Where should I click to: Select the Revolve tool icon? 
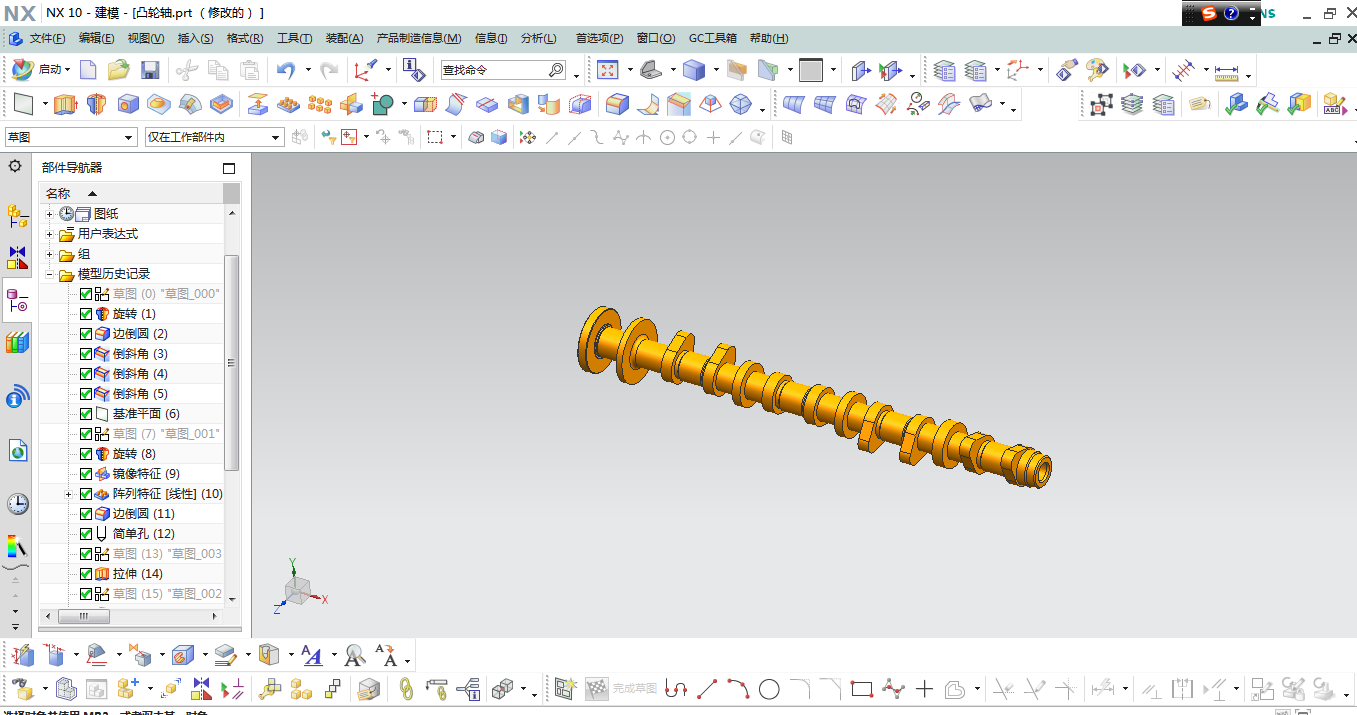pos(96,104)
